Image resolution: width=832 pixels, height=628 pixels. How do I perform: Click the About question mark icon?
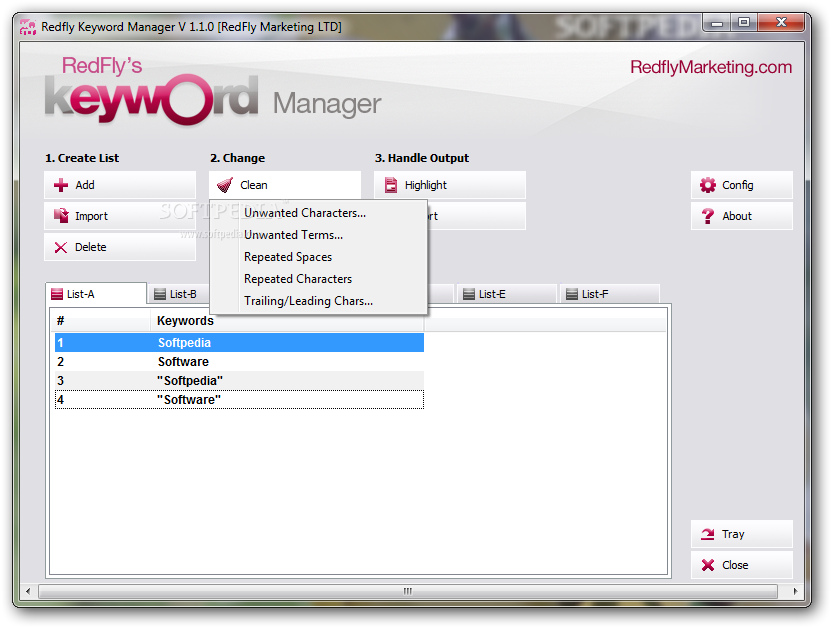707,216
